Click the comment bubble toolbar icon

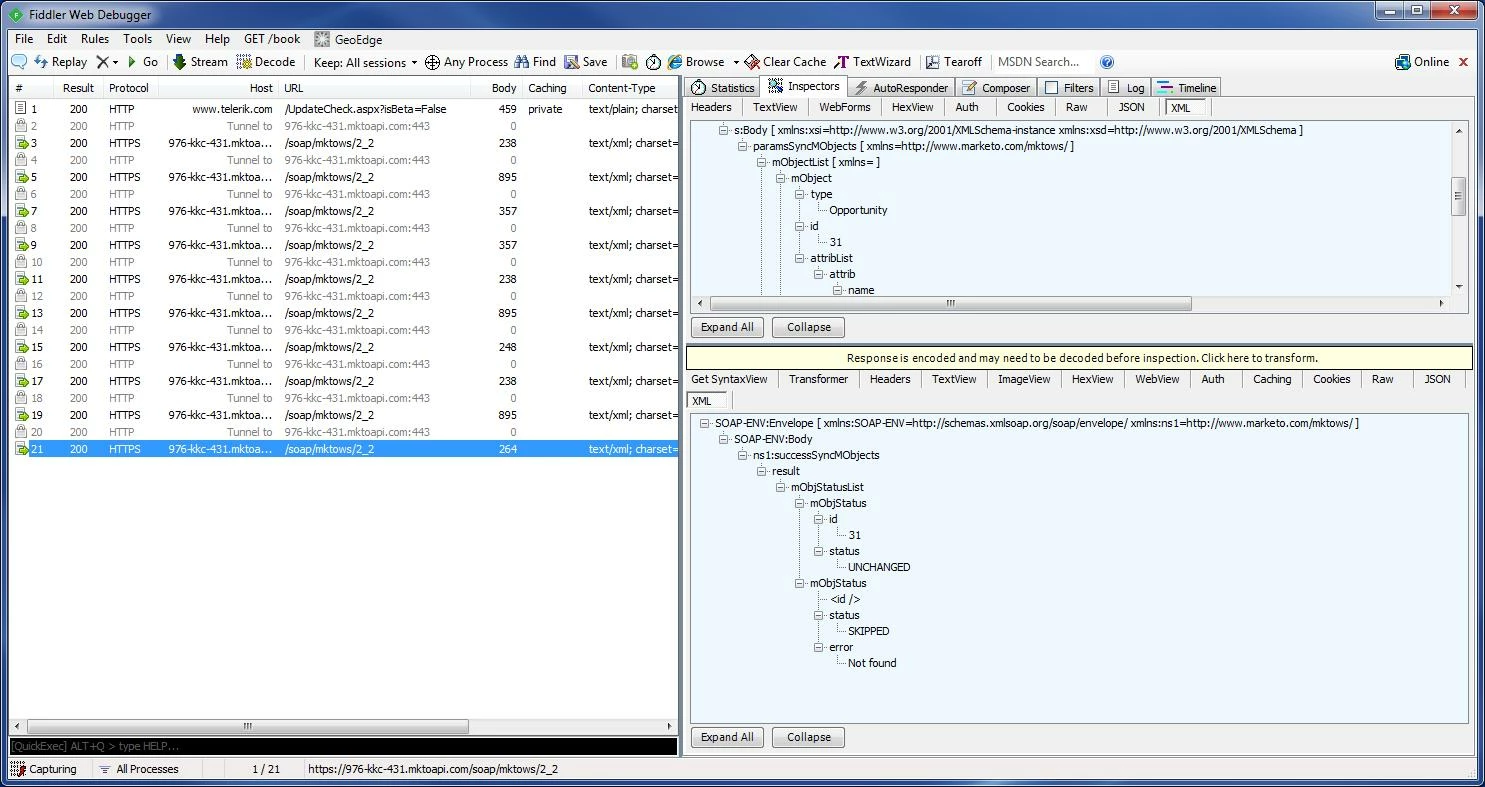click(x=18, y=62)
